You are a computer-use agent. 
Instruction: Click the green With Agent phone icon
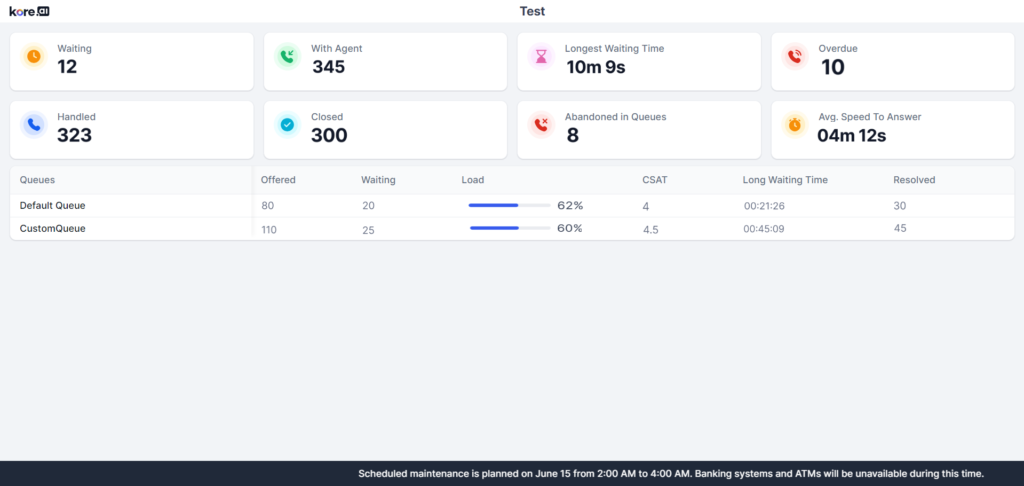click(x=288, y=57)
